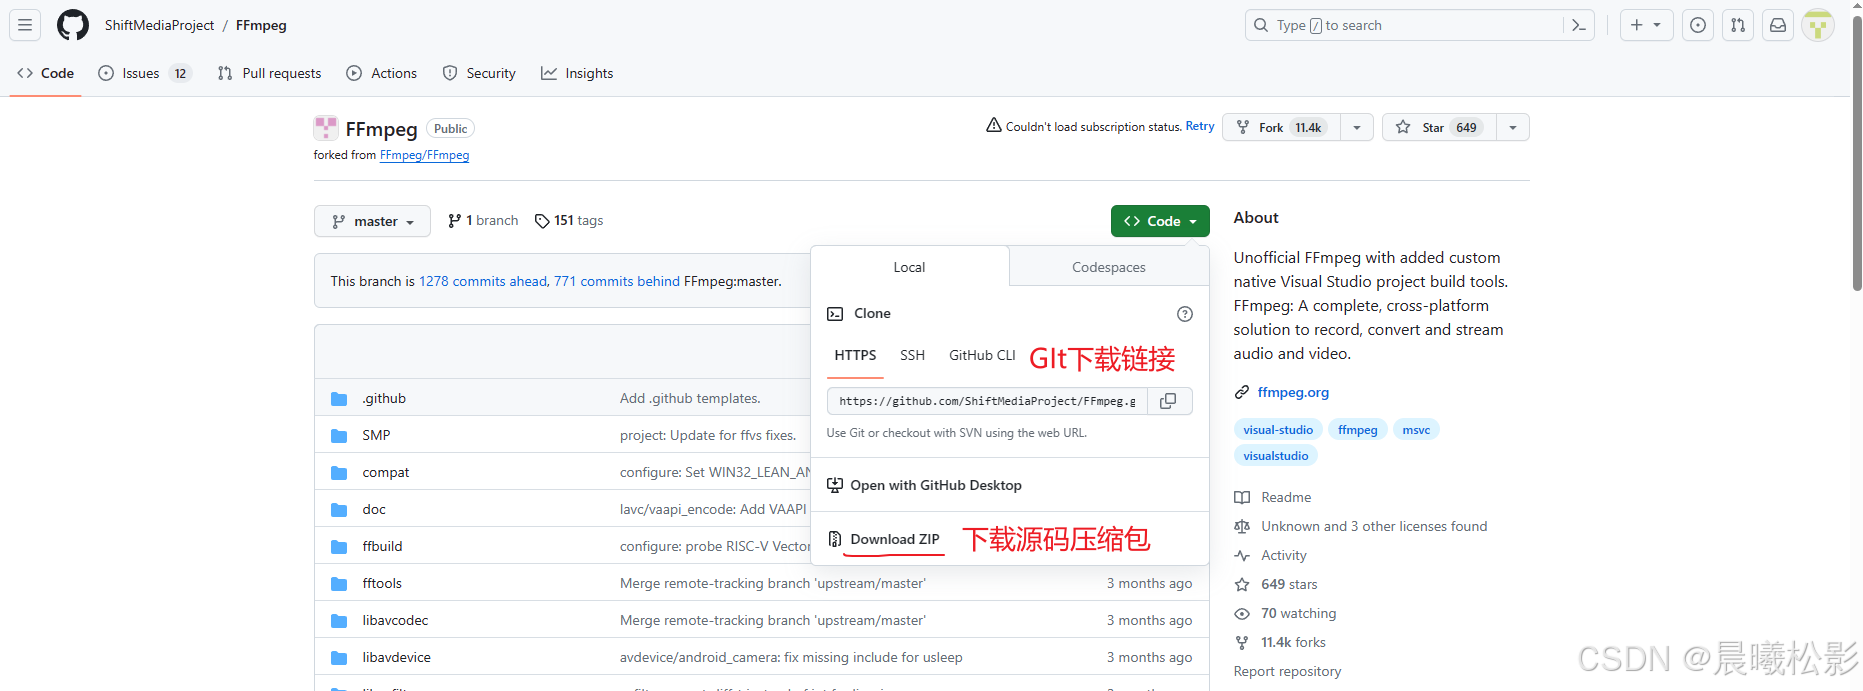Screen dimensions: 1863x691
Task: Open the command palette icon
Action: (1579, 25)
